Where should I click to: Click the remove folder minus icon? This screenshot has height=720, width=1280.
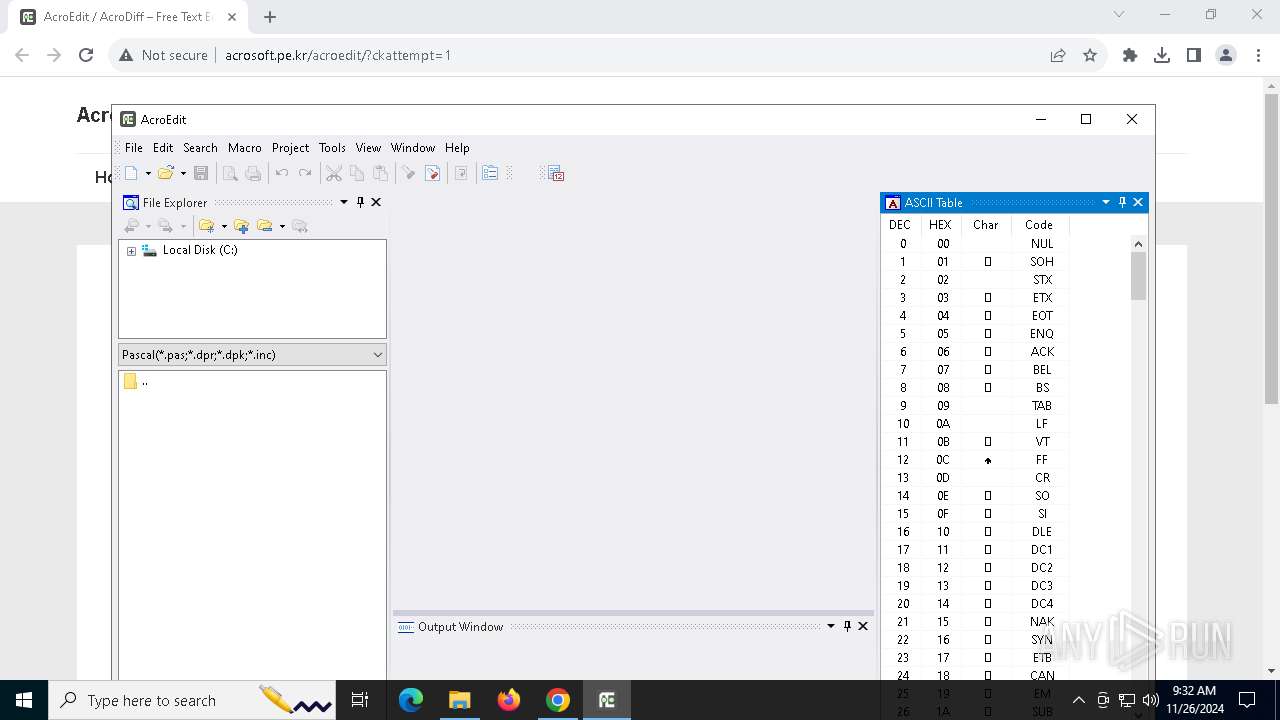pyautogui.click(x=265, y=226)
